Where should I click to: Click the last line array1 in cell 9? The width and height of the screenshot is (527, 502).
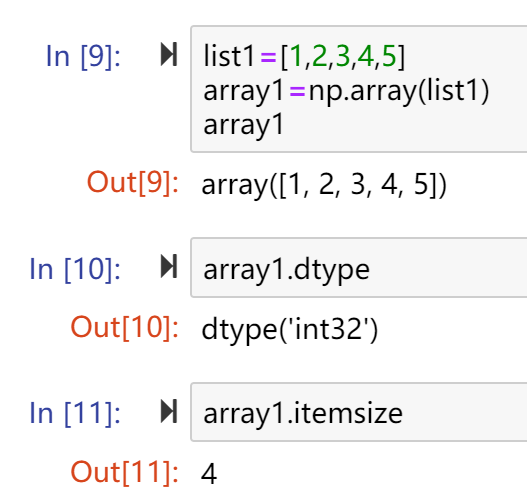click(x=244, y=125)
